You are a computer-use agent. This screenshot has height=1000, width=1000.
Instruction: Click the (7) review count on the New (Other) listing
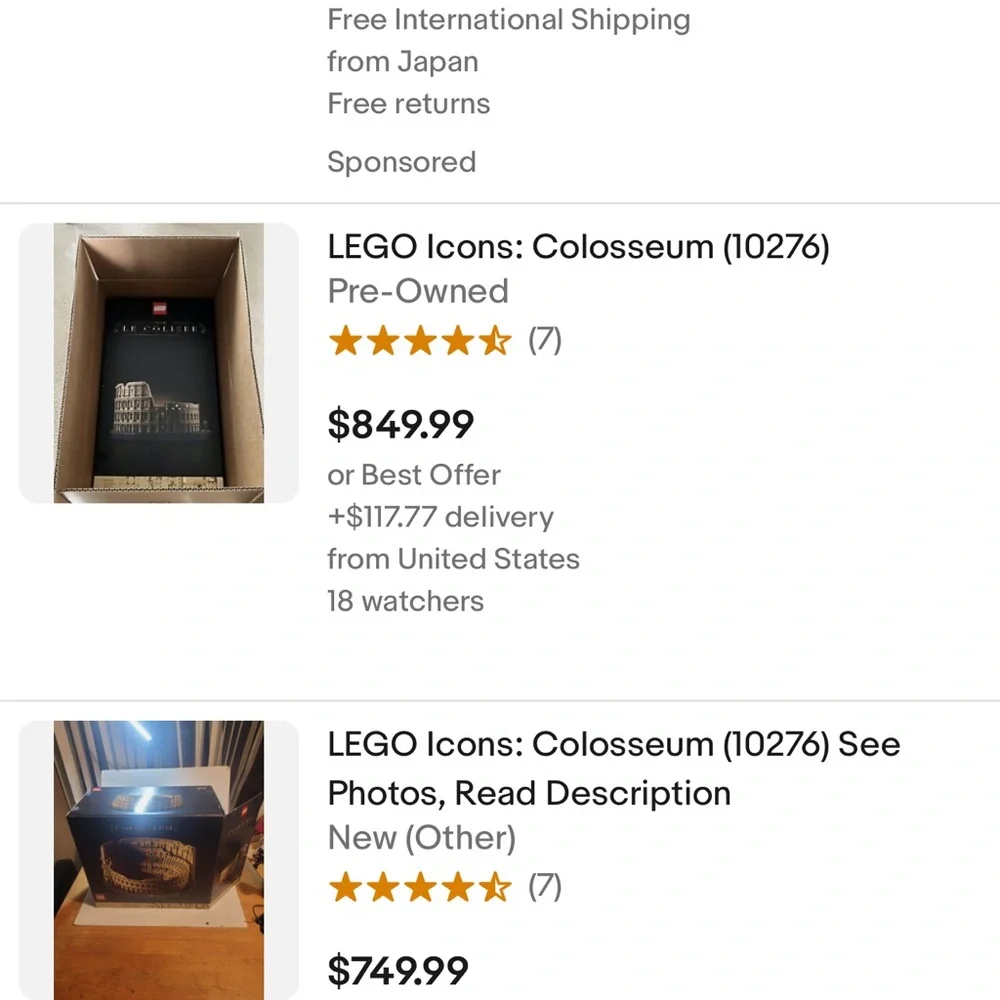click(545, 886)
